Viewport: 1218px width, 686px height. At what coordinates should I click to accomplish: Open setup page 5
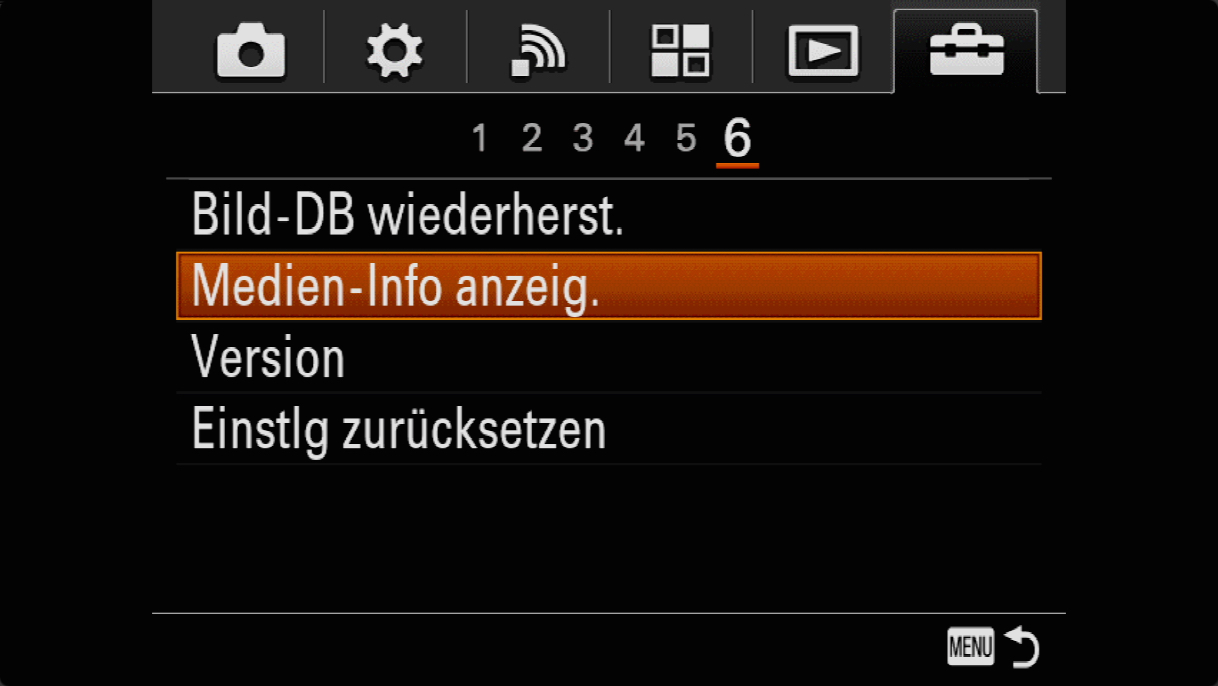point(685,139)
